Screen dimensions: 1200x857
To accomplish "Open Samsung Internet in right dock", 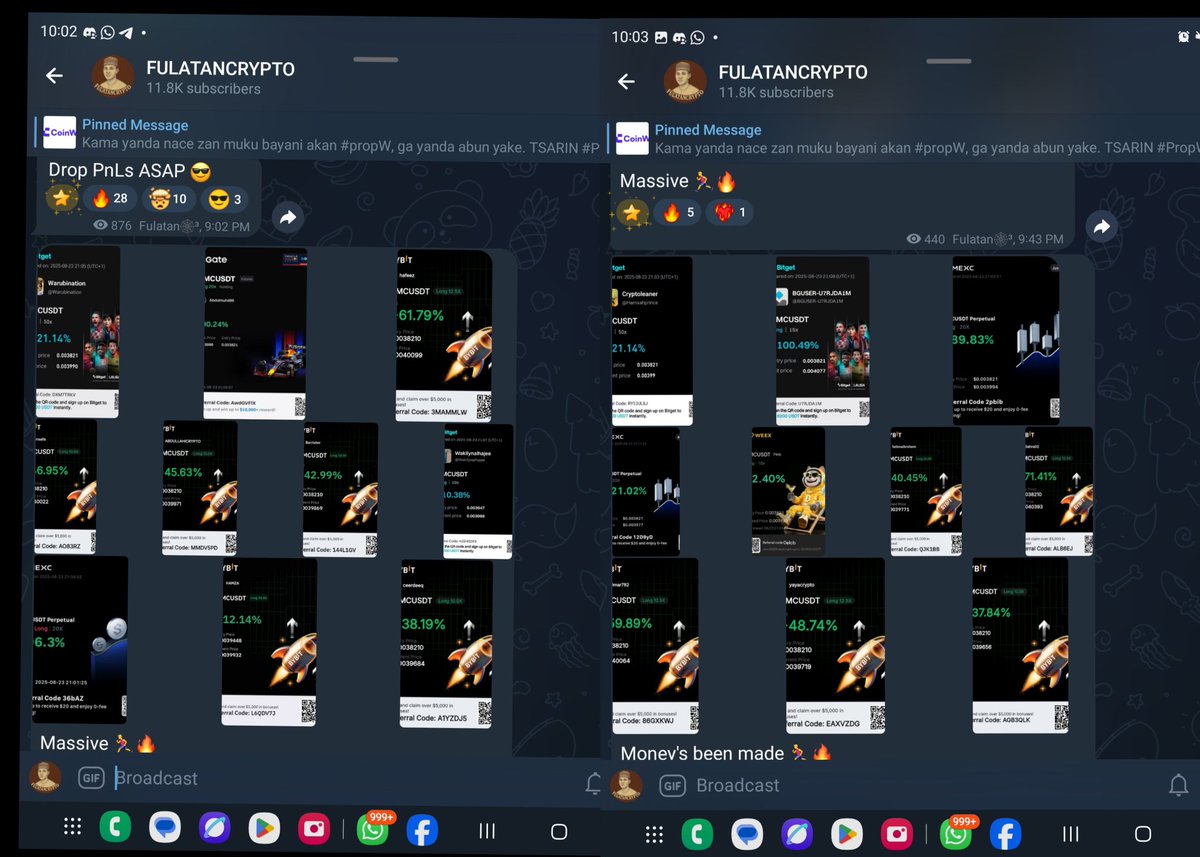I will pyautogui.click(x=796, y=834).
